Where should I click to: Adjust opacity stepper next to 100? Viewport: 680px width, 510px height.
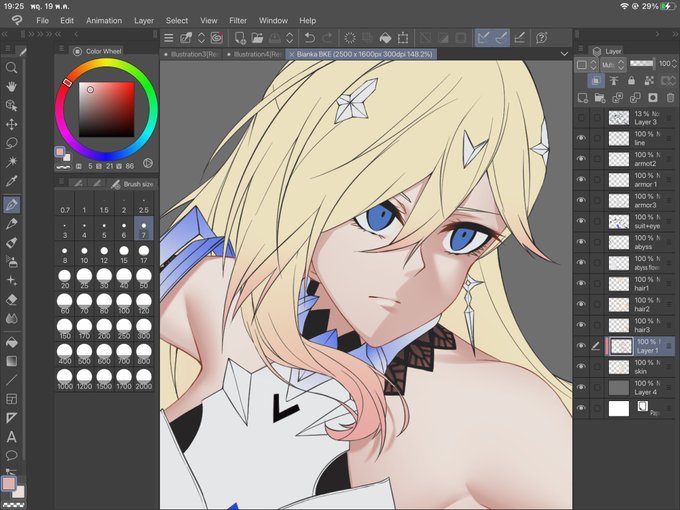coord(674,64)
